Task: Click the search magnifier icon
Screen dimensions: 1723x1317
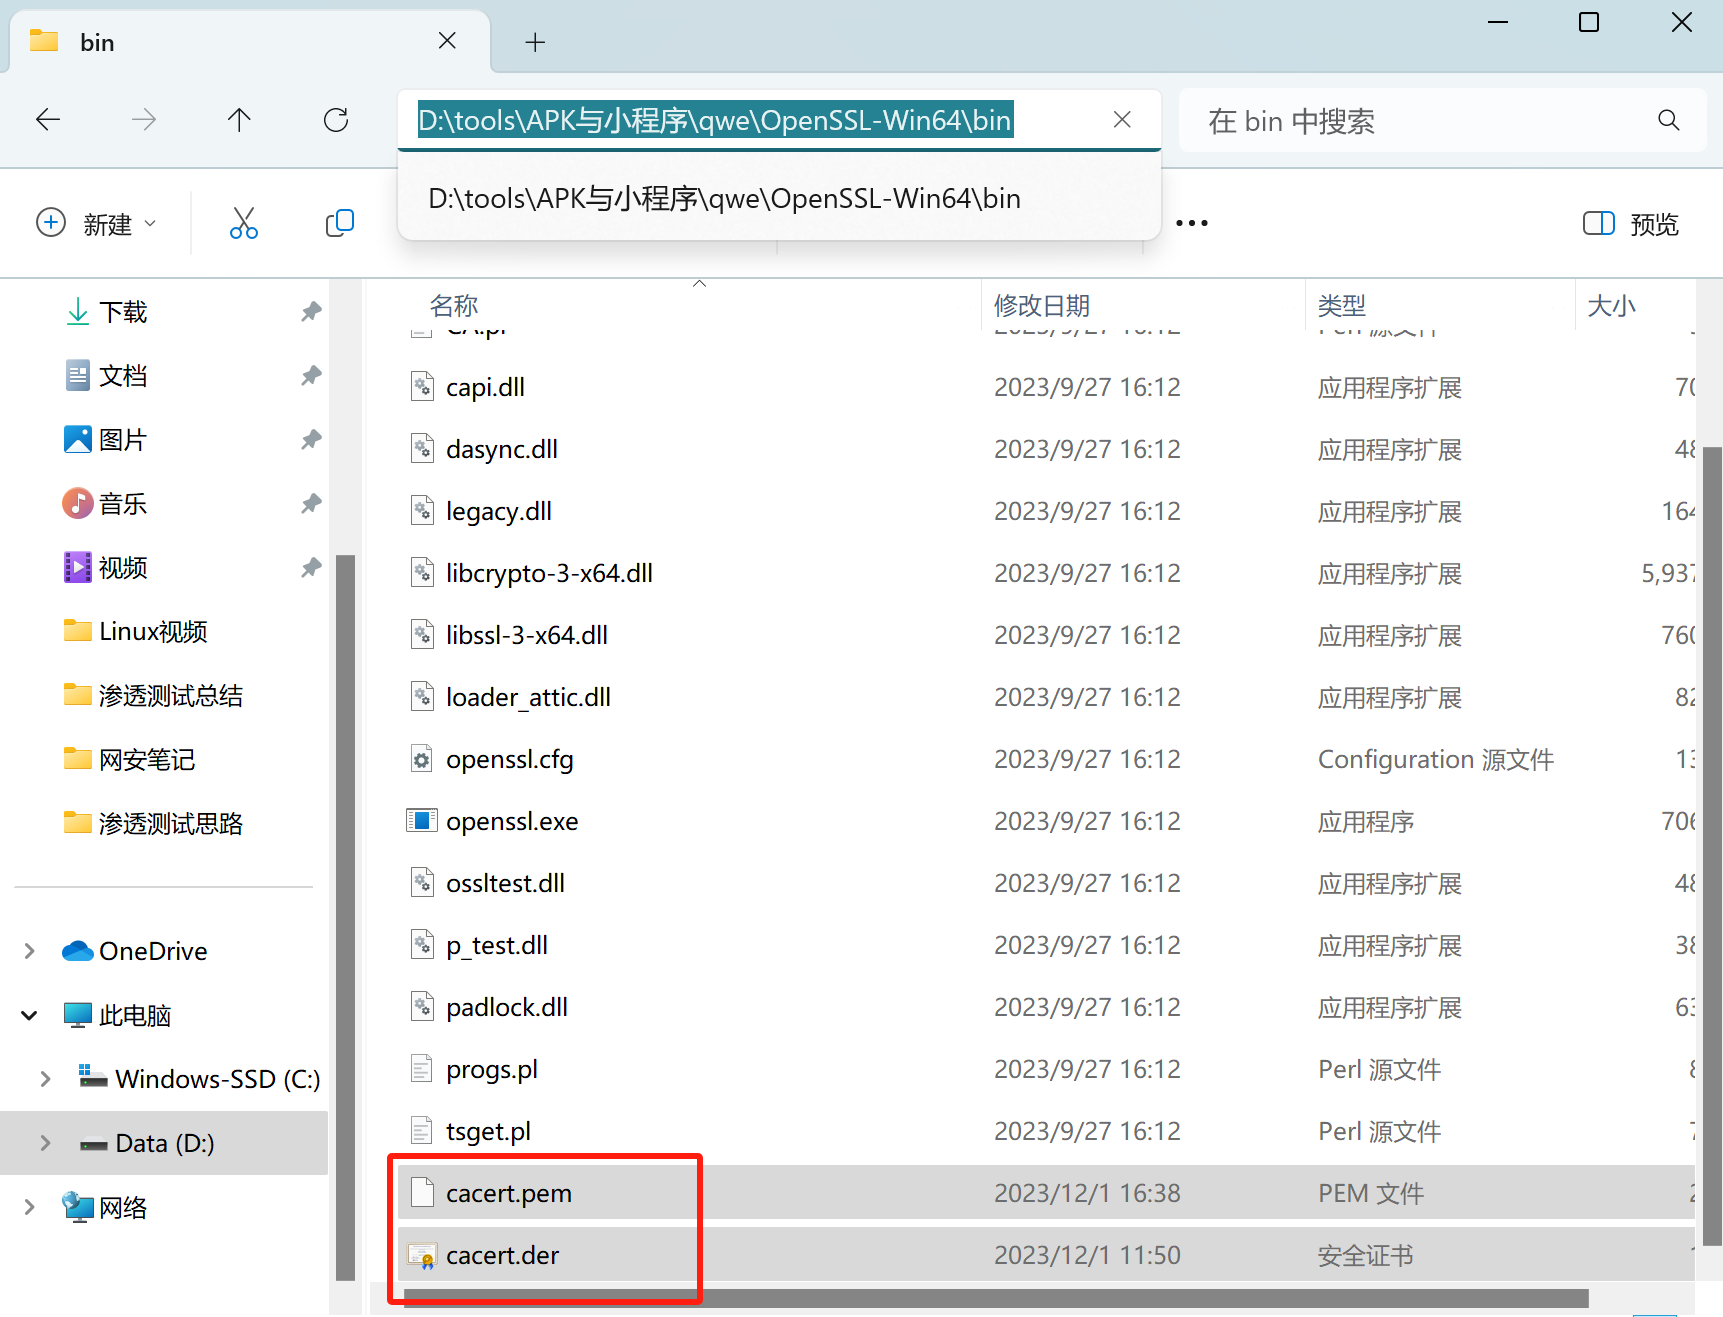Action: point(1668,121)
